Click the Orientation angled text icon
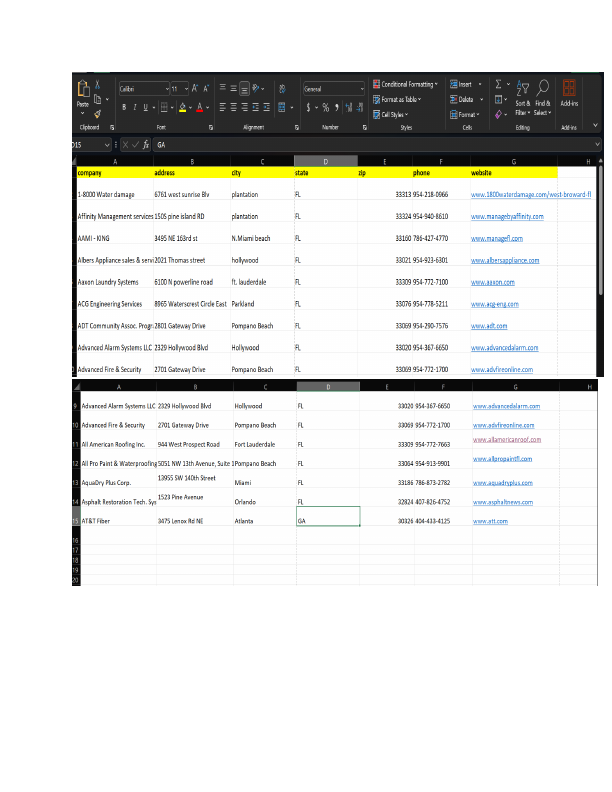Screen dimensions: 612x792 coord(256,88)
